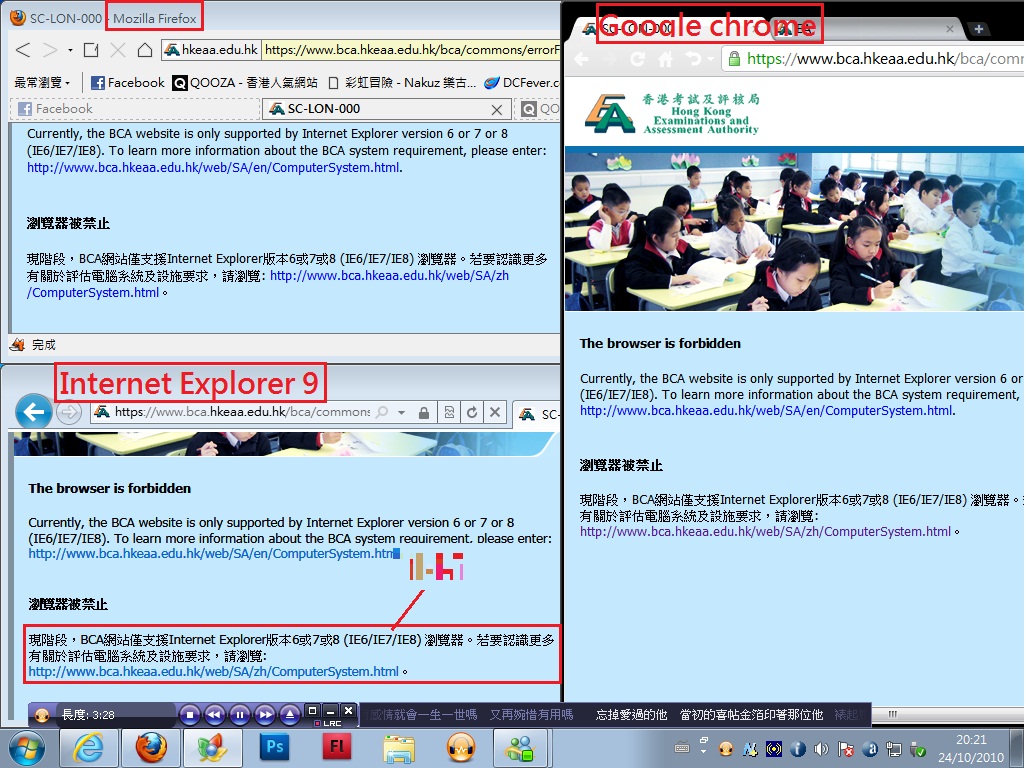
Task: Click the blue Back button in Internet Explorer 9
Action: pyautogui.click(x=33, y=411)
